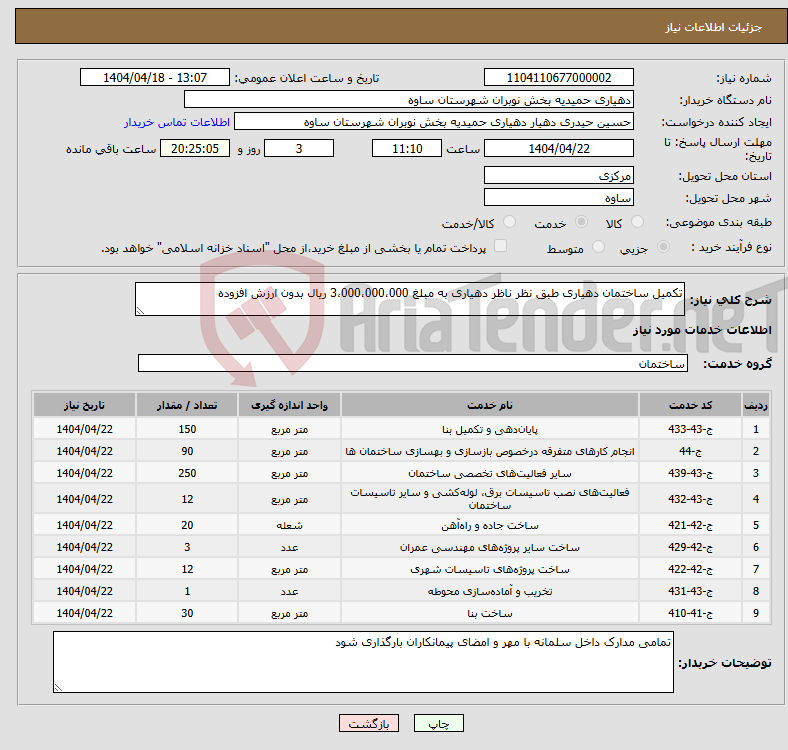Click service code ج-43-439 cell

coord(691,474)
